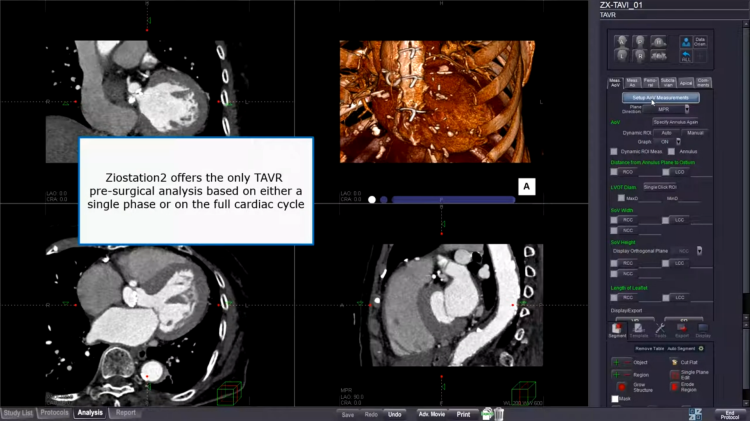Click the A-Z layout icon near End Protocol

[695, 414]
